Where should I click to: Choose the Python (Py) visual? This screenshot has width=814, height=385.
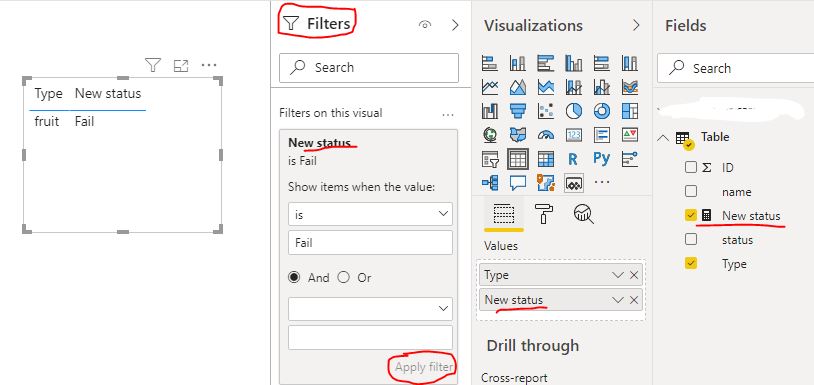pos(602,159)
